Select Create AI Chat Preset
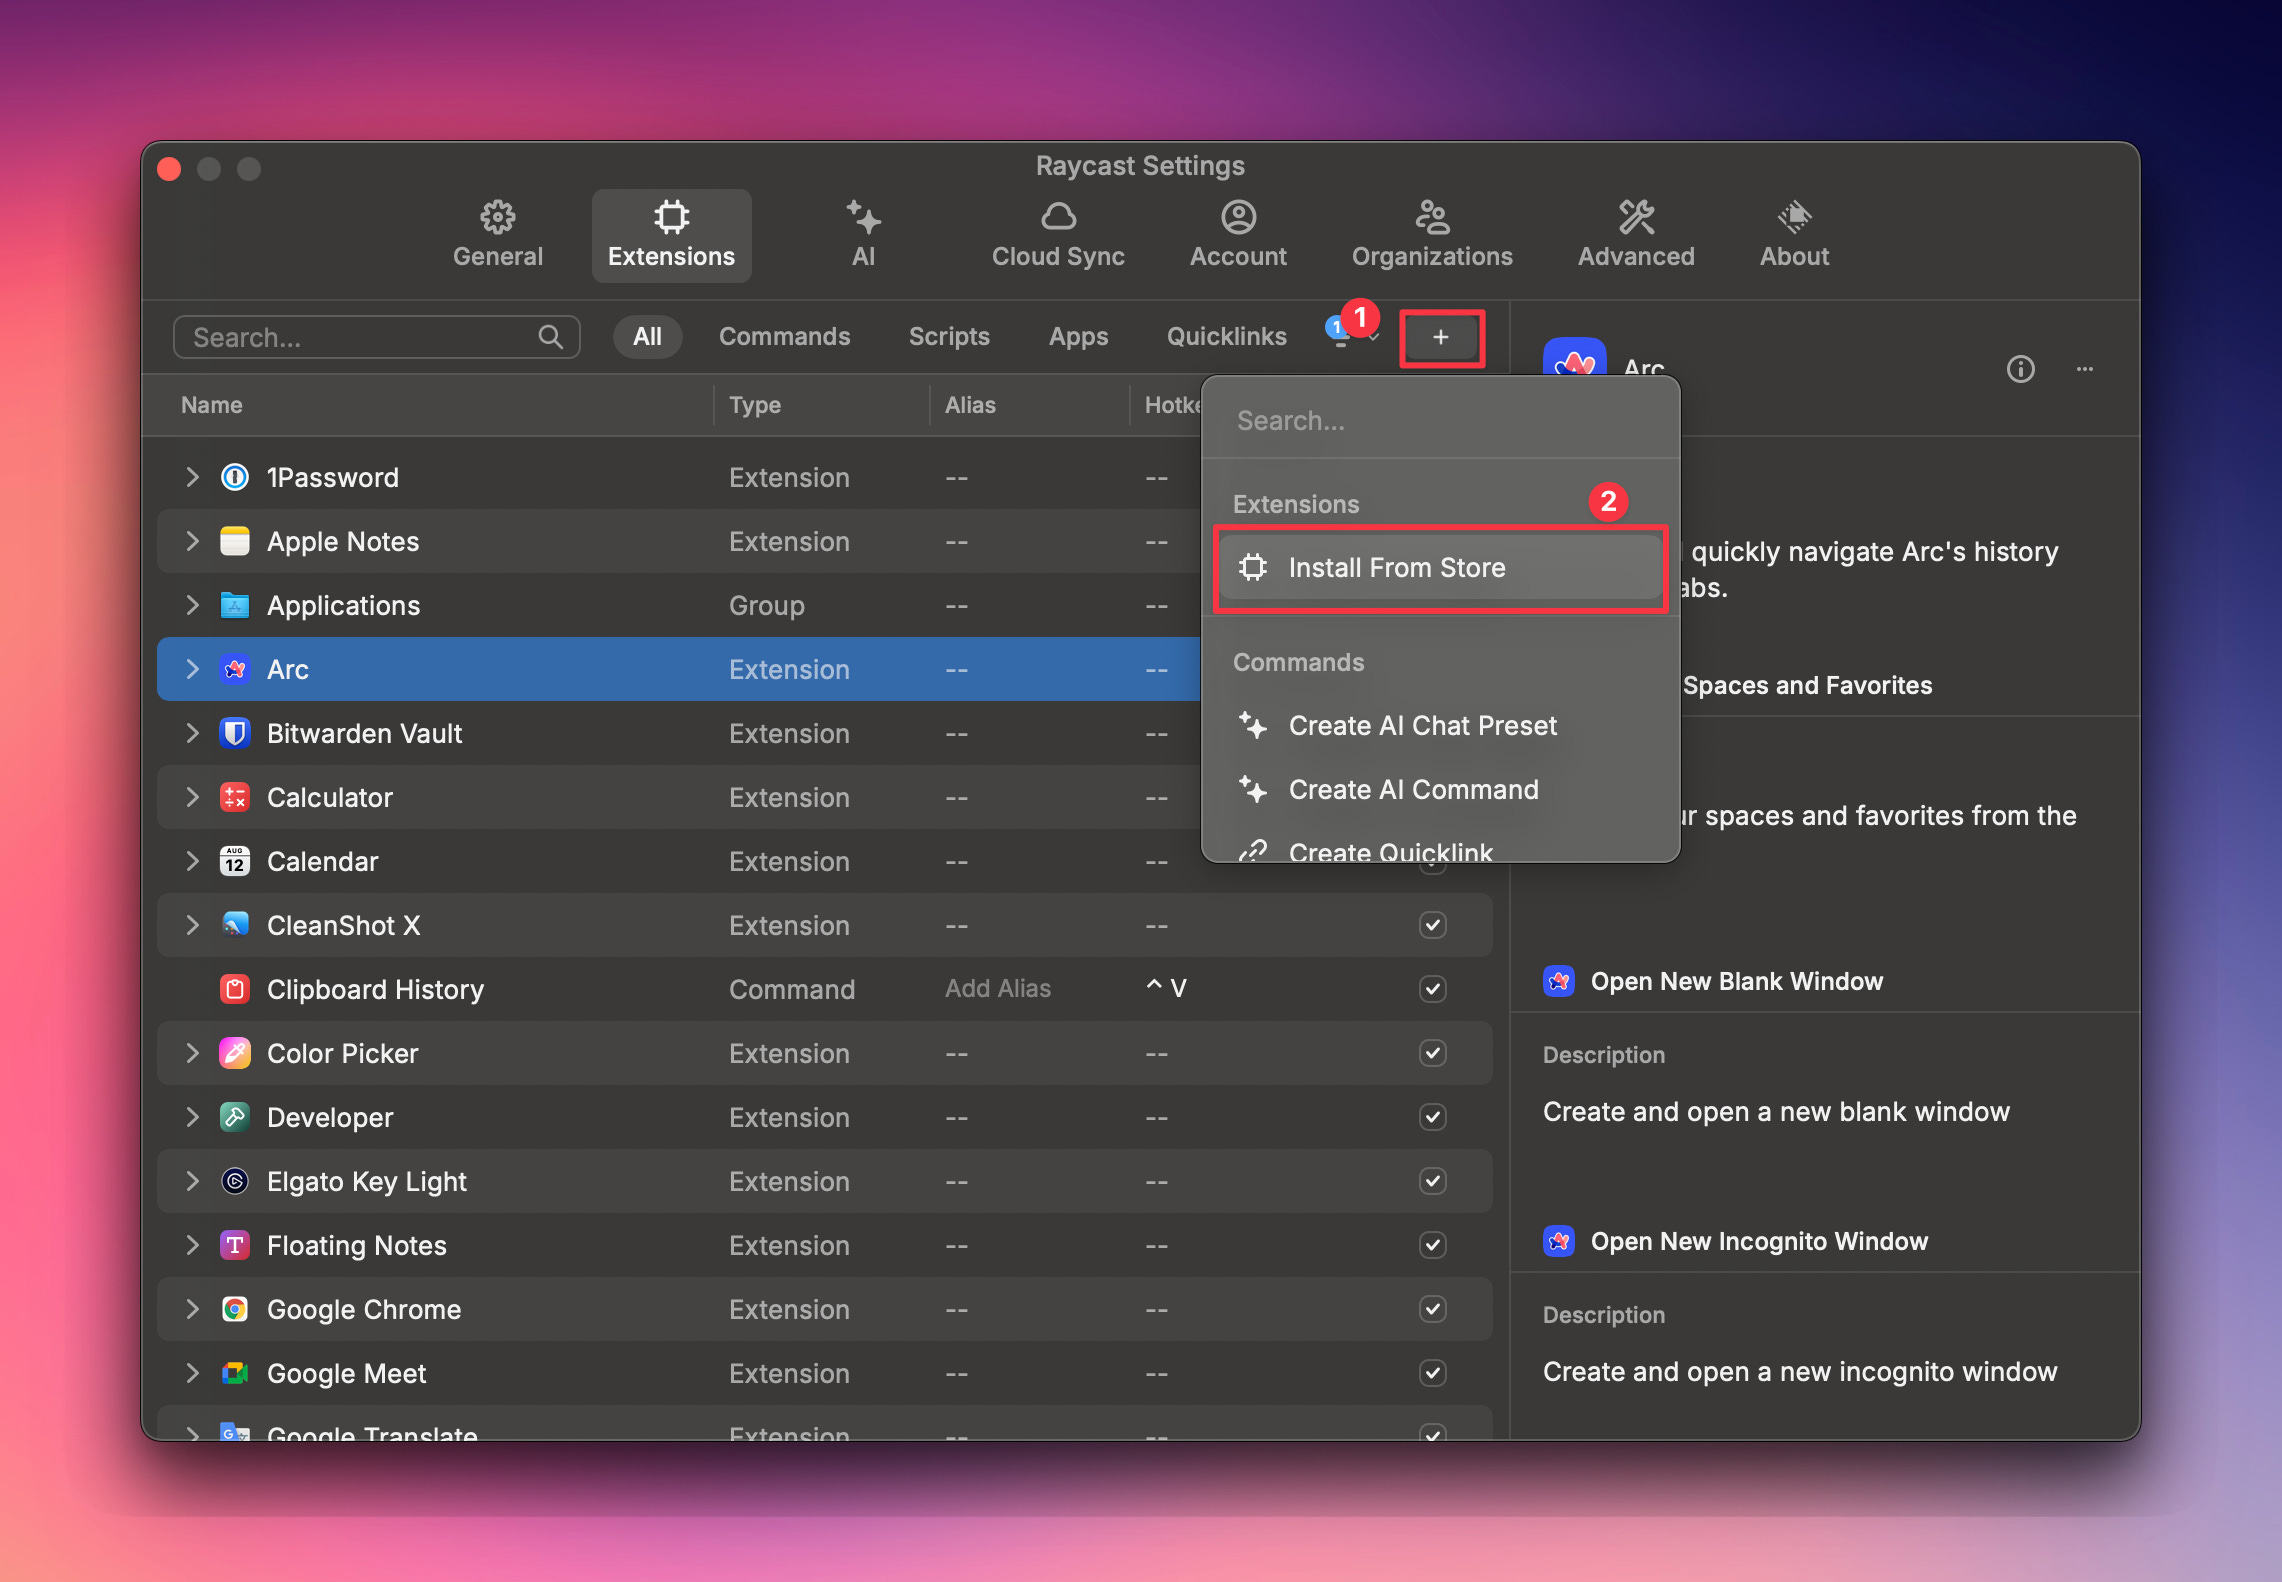The width and height of the screenshot is (2282, 1582). coord(1440,726)
